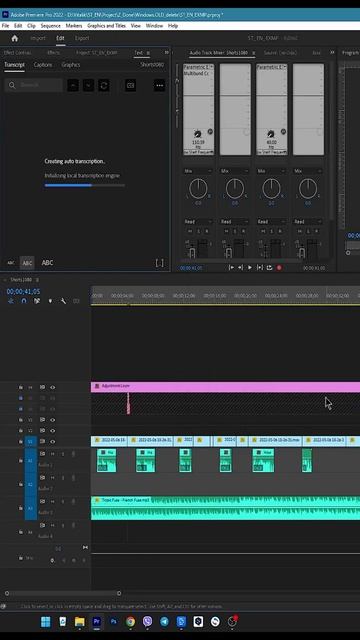Toggle Loop in the mixer transport
Viewport: 360px width, 640px height.
click(269, 267)
